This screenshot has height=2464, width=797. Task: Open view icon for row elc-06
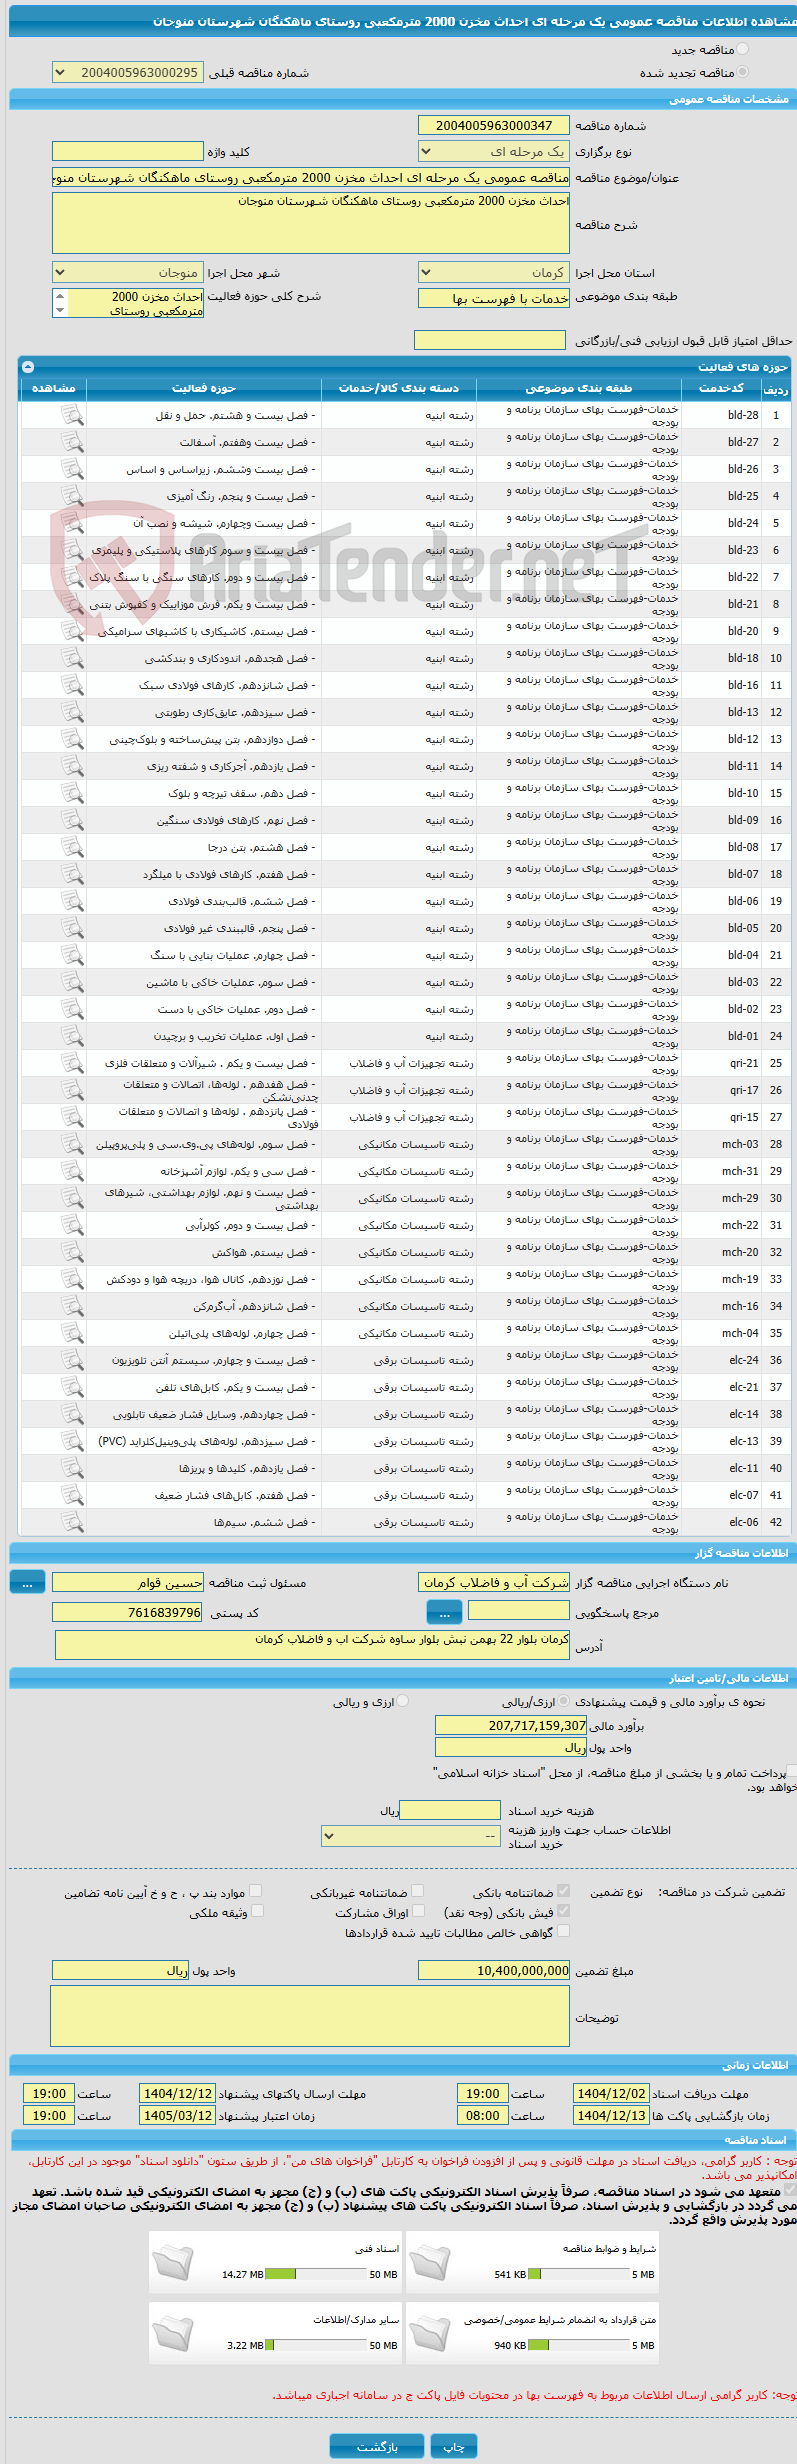coord(72,1522)
